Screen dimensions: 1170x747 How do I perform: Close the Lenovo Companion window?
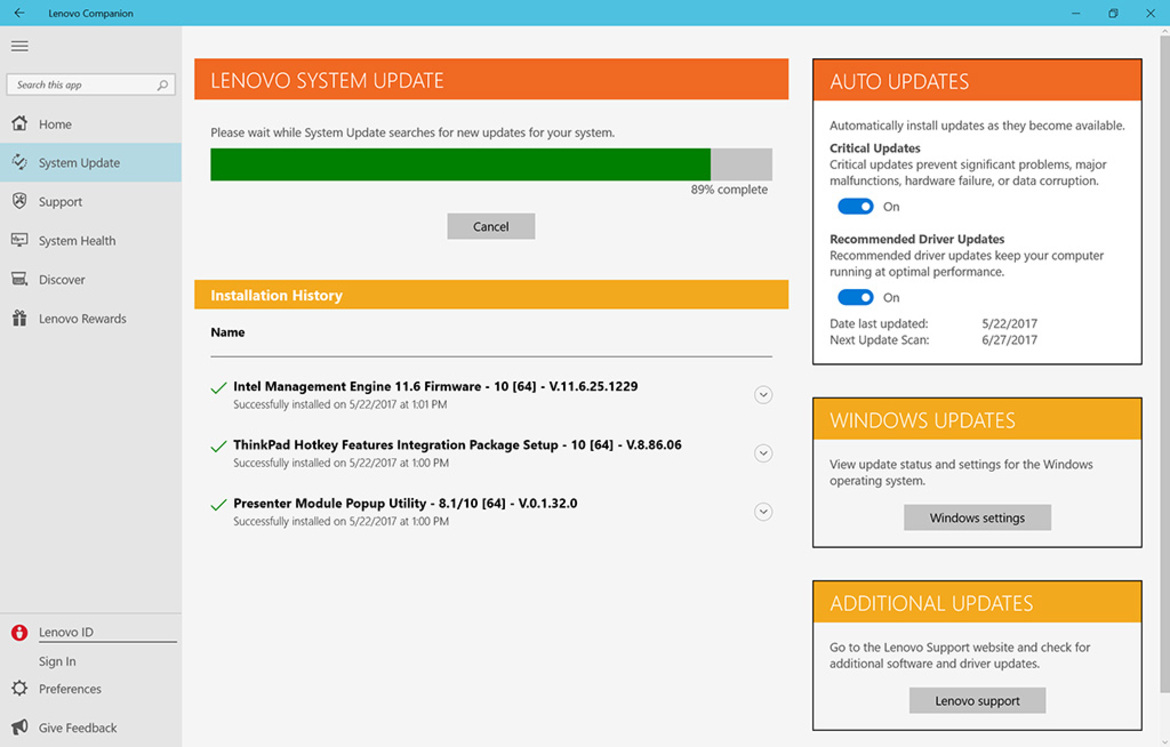(x=1151, y=13)
